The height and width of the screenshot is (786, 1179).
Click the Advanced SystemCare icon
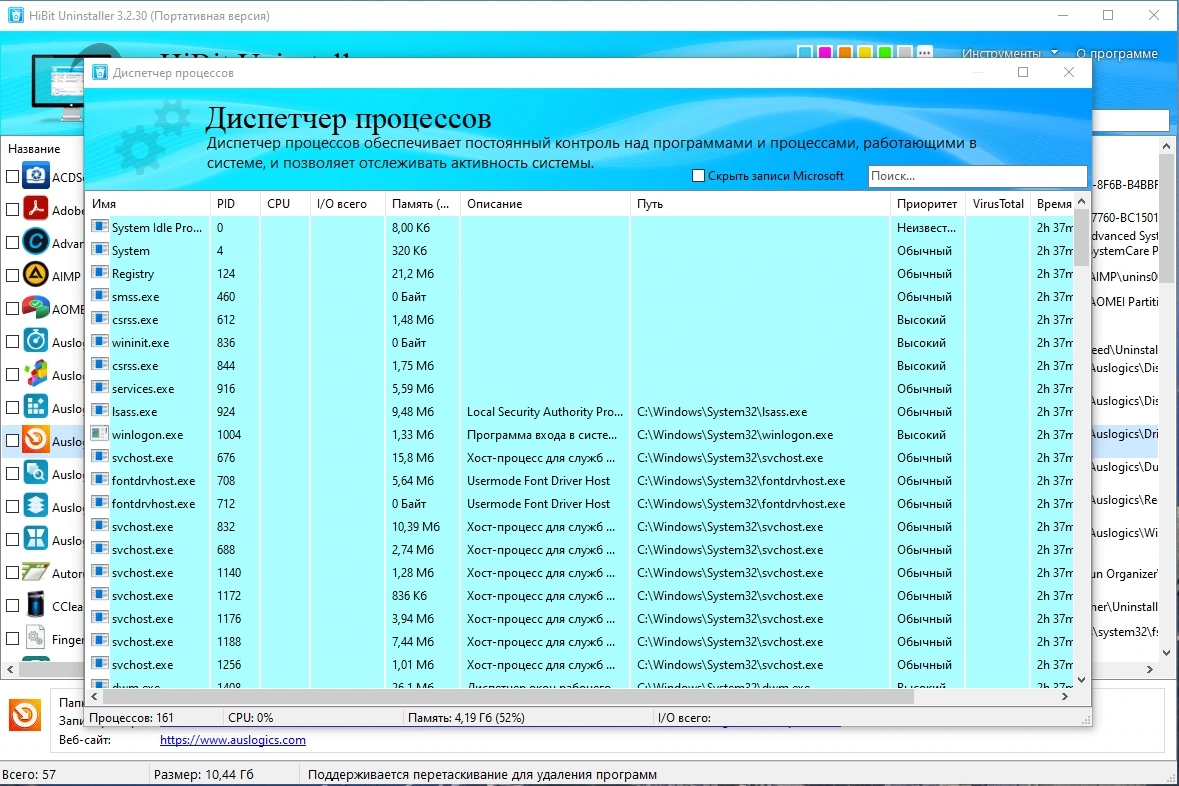coord(35,242)
